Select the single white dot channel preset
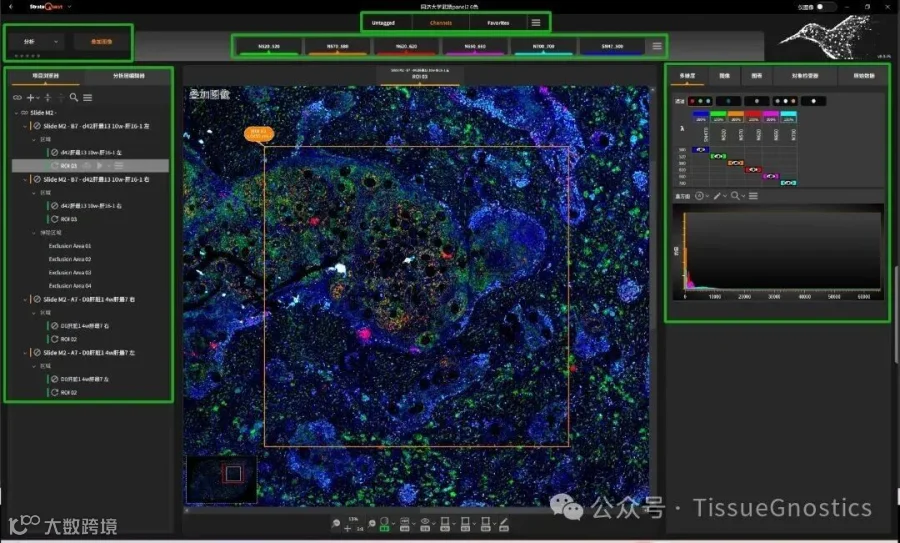This screenshot has width=900, height=543. [813, 101]
